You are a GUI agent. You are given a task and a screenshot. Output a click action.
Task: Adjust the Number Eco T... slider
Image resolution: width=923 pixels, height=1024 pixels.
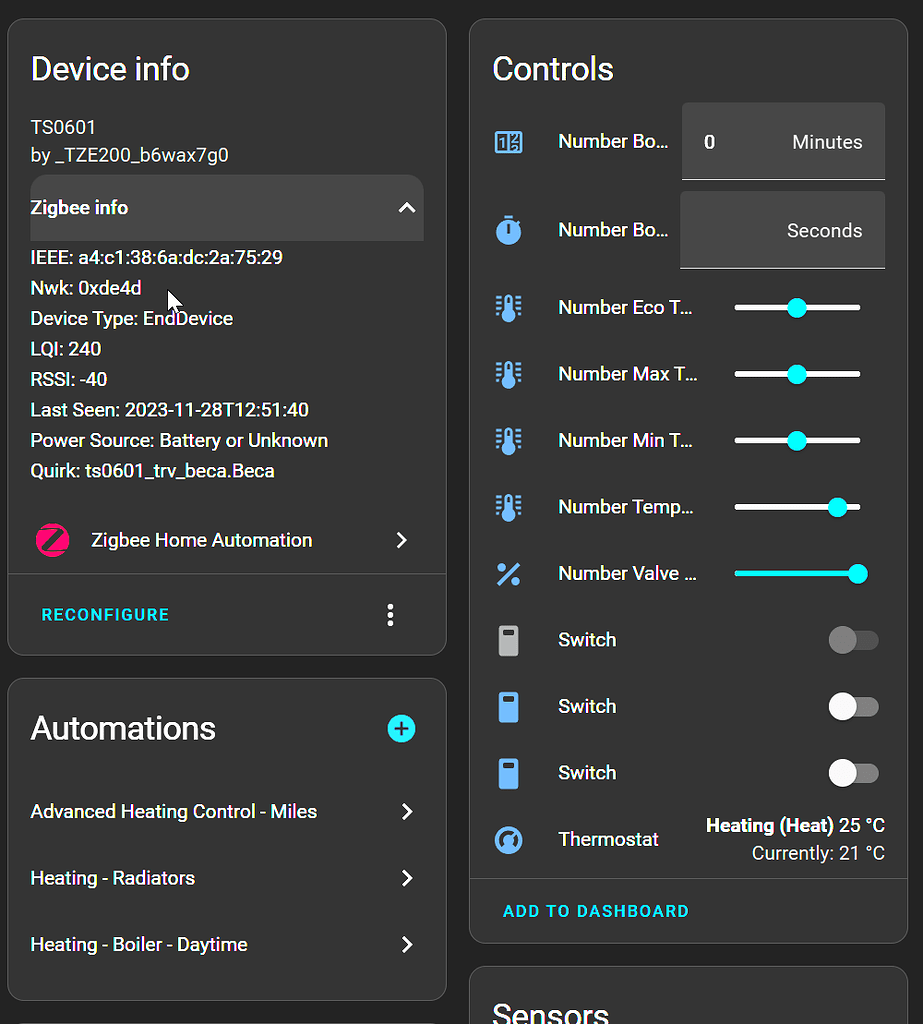(x=797, y=308)
